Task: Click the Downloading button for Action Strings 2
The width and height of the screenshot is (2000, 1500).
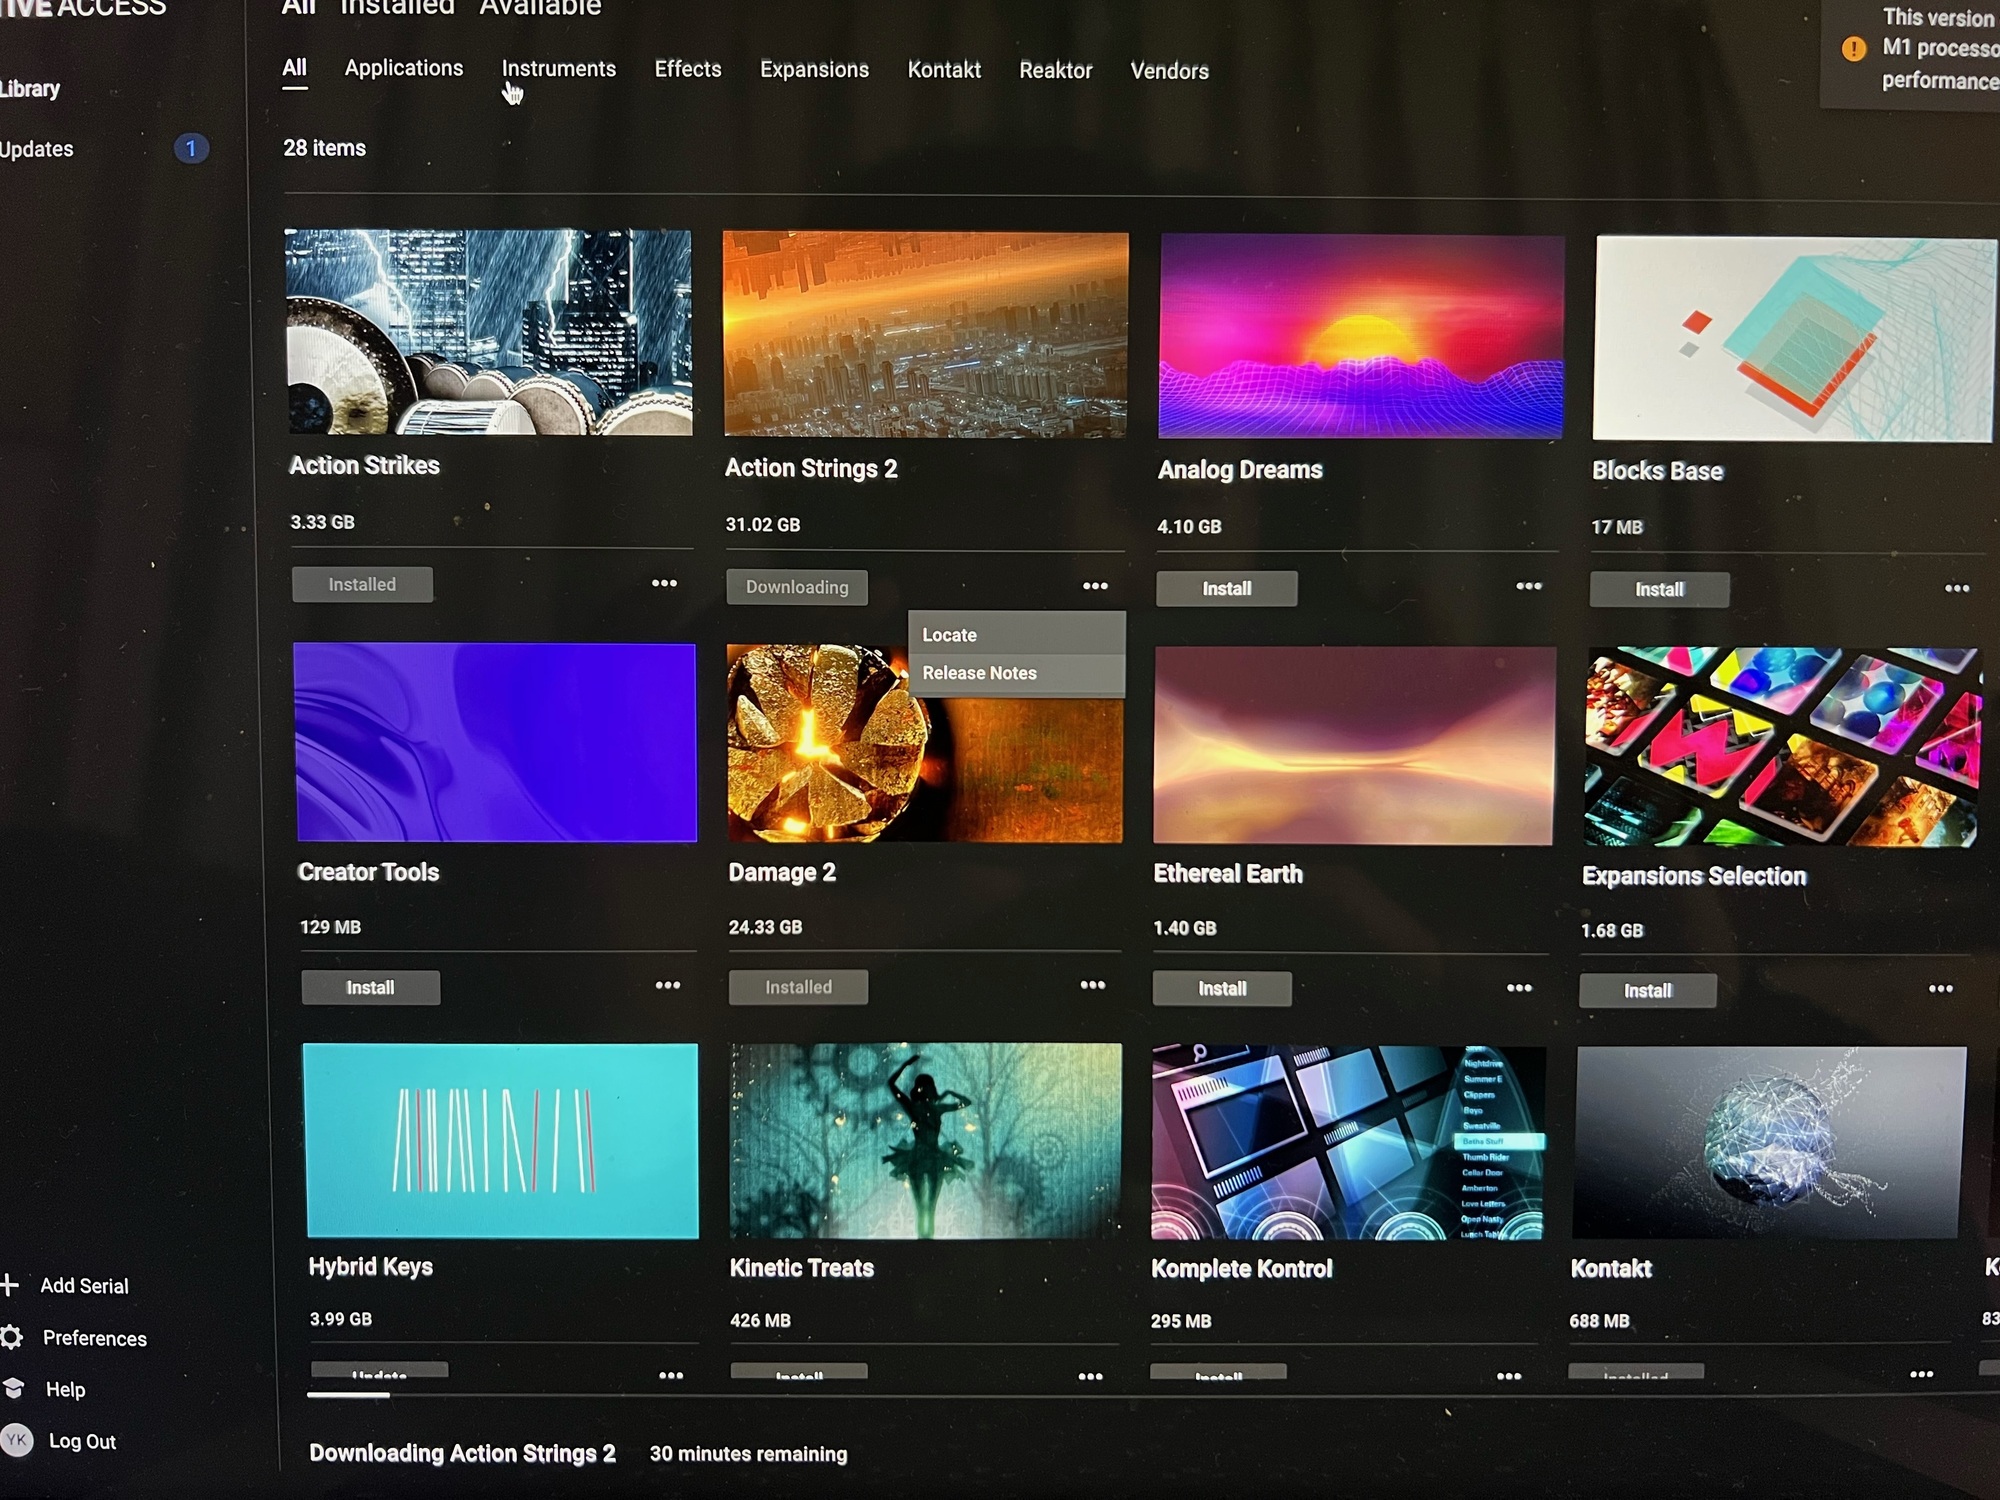Action: coord(797,587)
